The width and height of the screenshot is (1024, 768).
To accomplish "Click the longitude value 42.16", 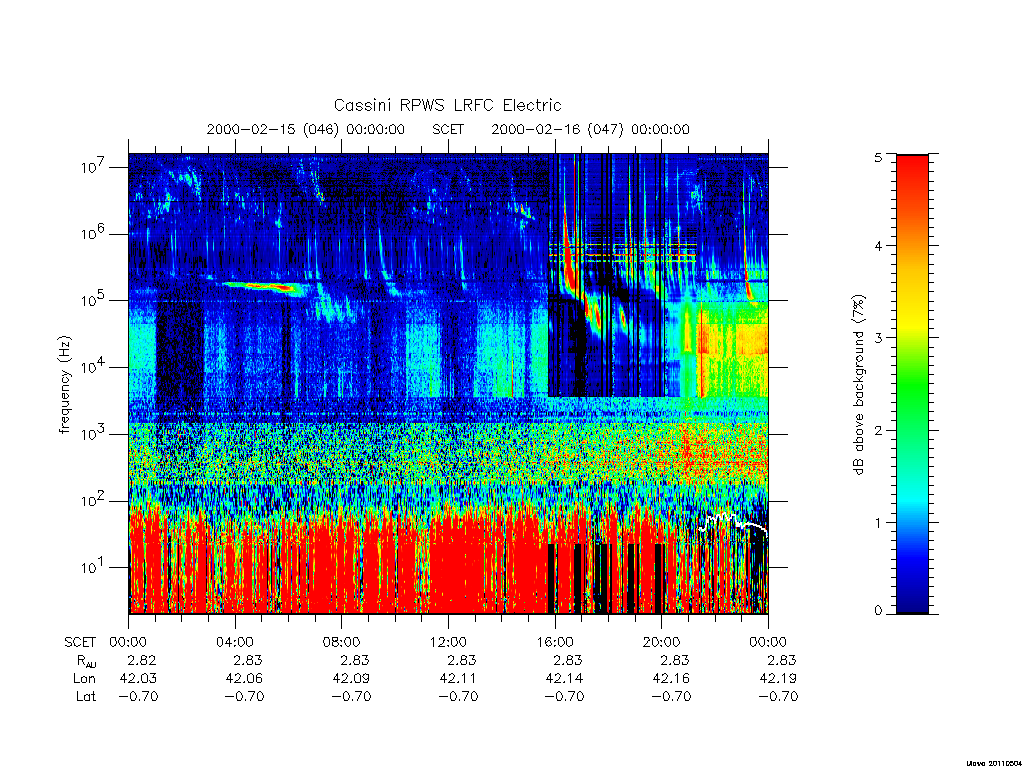I will (x=671, y=679).
